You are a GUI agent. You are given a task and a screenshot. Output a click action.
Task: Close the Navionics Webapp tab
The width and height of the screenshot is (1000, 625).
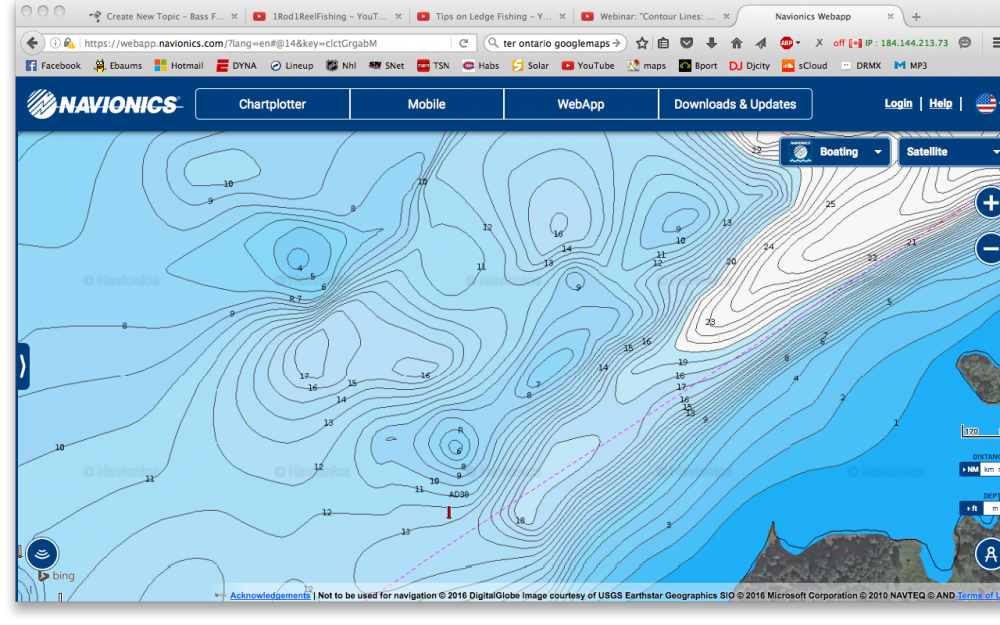pos(890,16)
